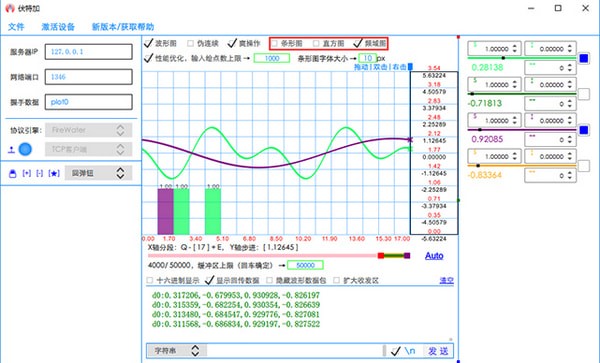This screenshot has width=600, height=363.
Task: Enable the 直方图 histogram checkbox
Action: pos(316,43)
